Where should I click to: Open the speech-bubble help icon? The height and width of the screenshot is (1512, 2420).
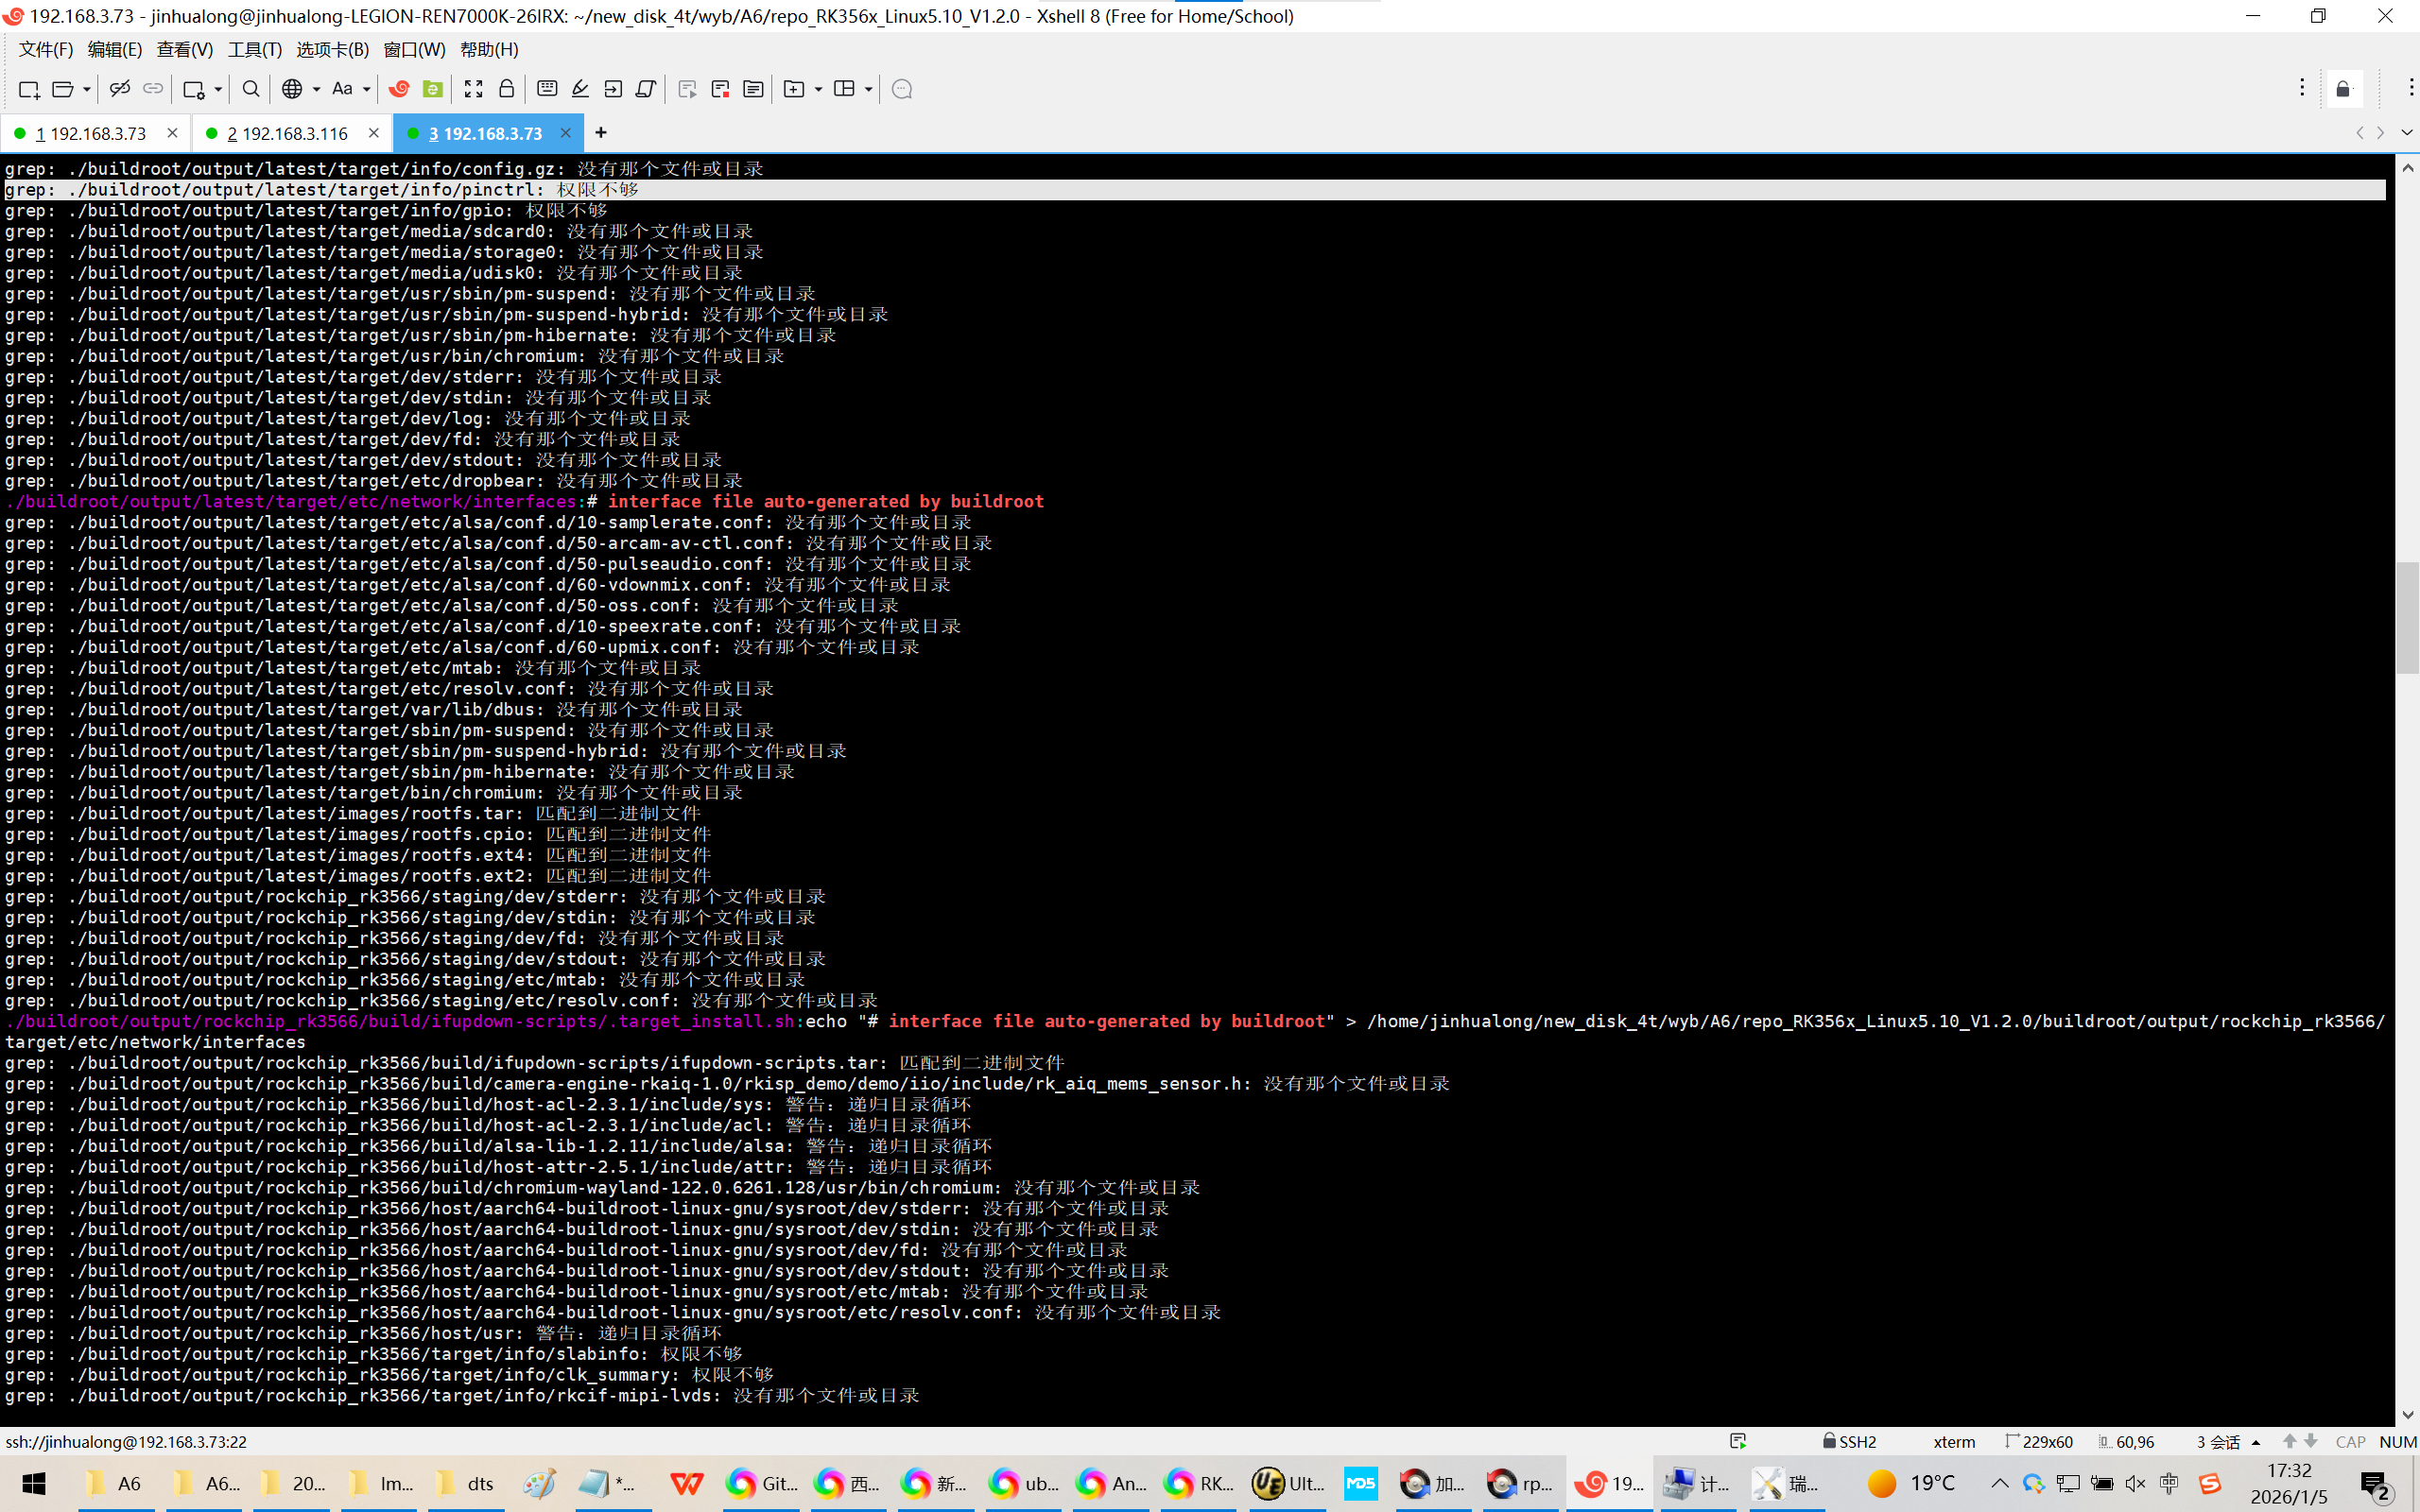pyautogui.click(x=901, y=89)
